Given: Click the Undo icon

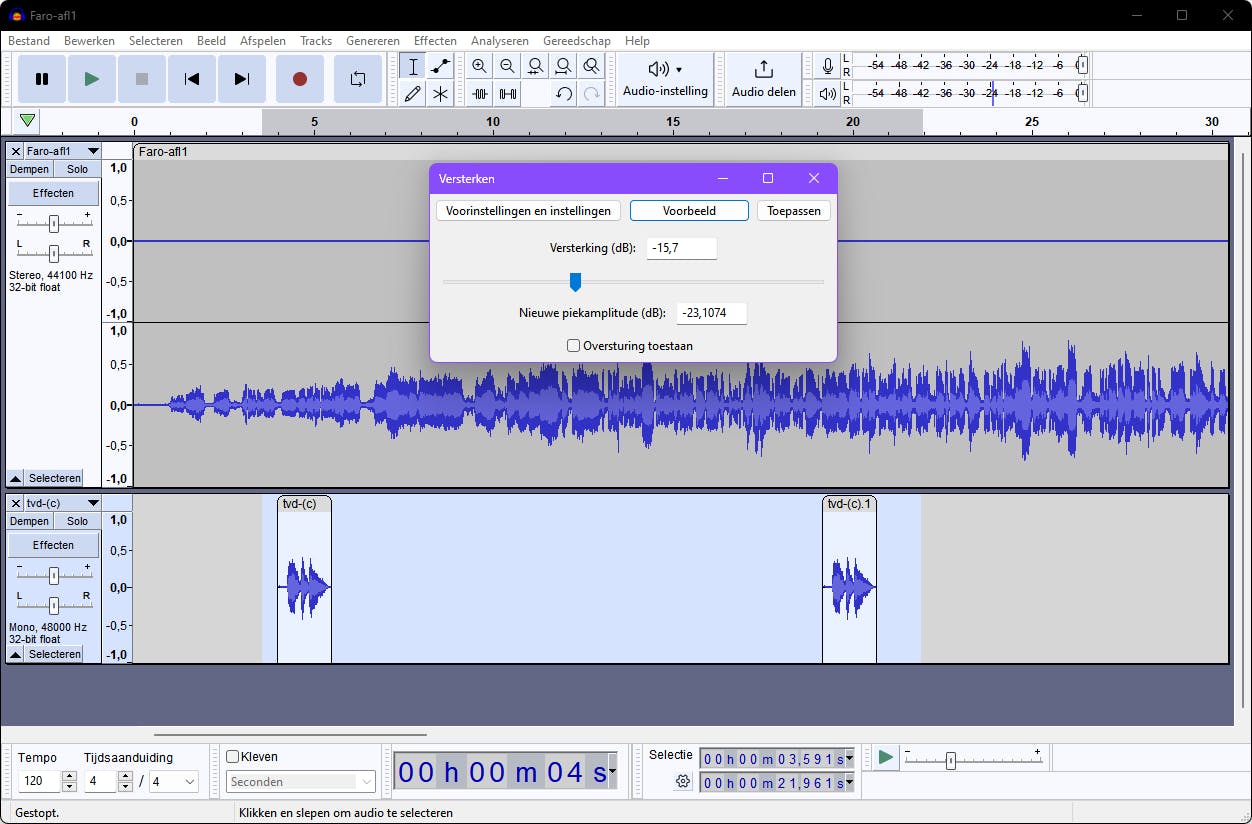Looking at the screenshot, I should pyautogui.click(x=564, y=94).
